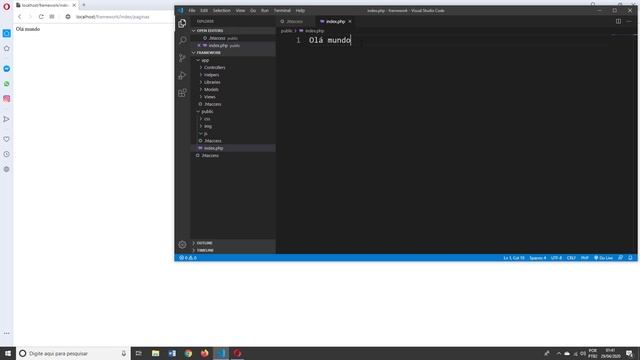Select the root .htaccess file at tree bottom
Image resolution: width=640 pixels, height=360 pixels.
coord(233,156)
